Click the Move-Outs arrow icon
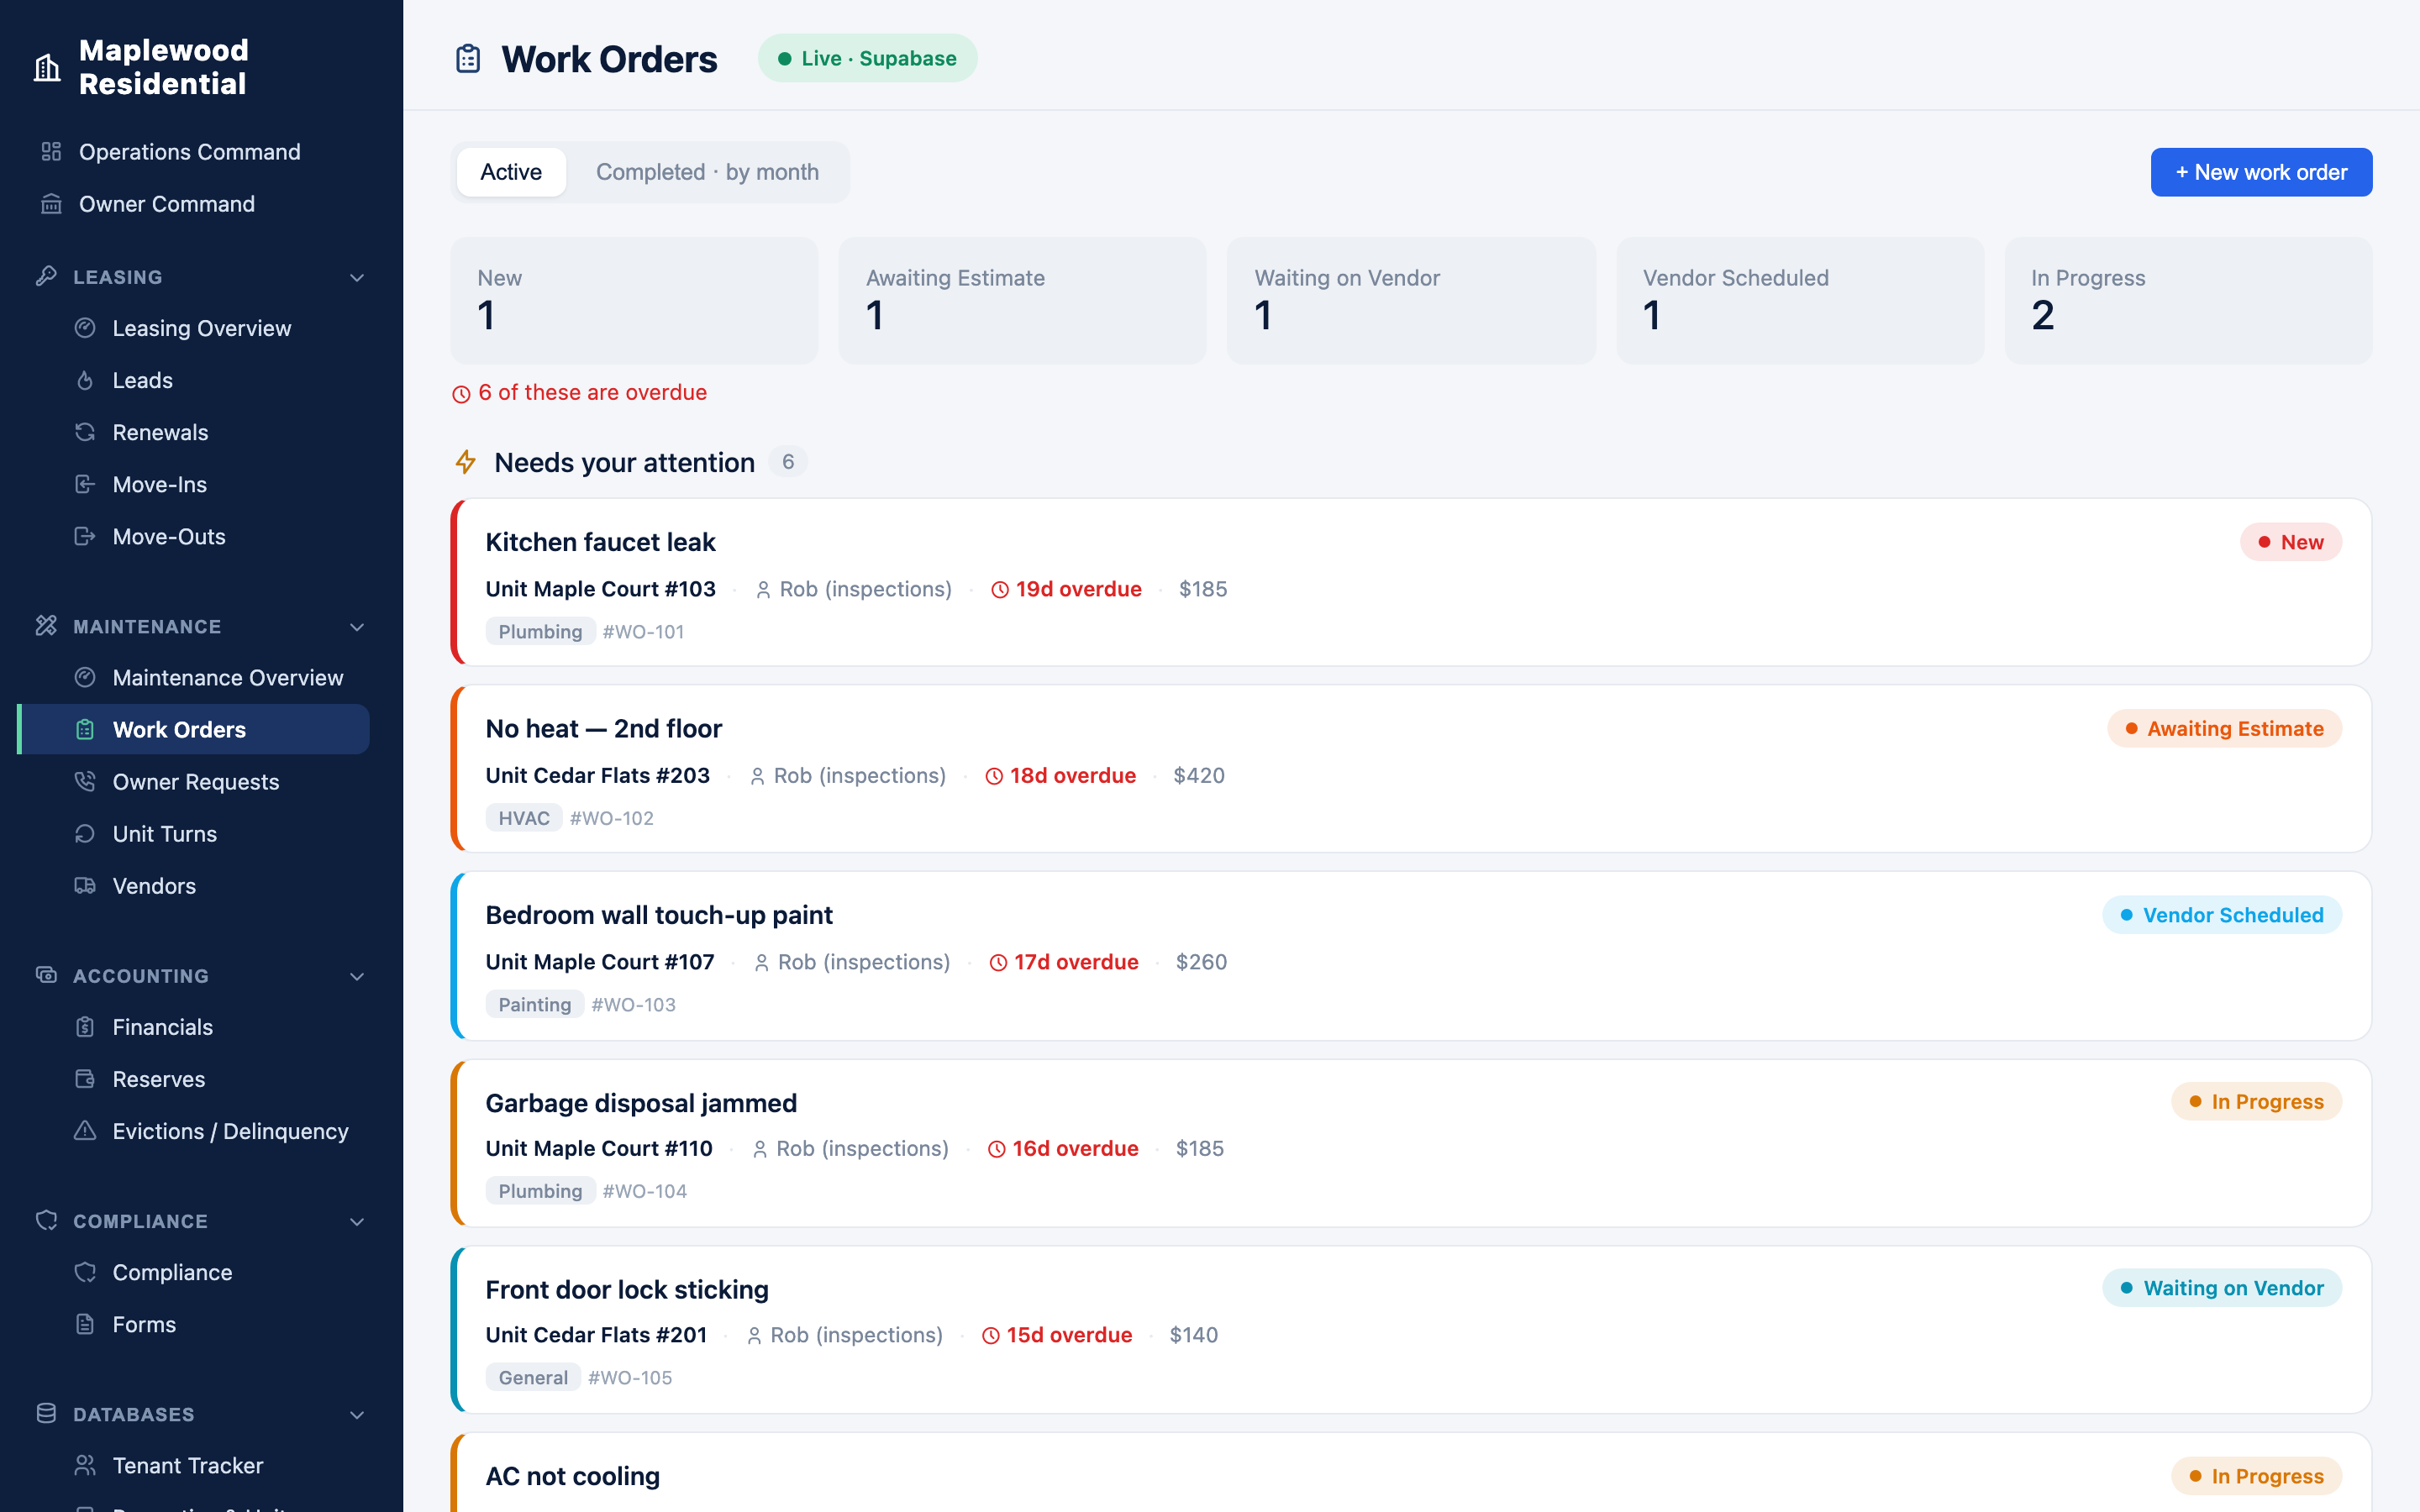The height and width of the screenshot is (1512, 2420). (85, 536)
